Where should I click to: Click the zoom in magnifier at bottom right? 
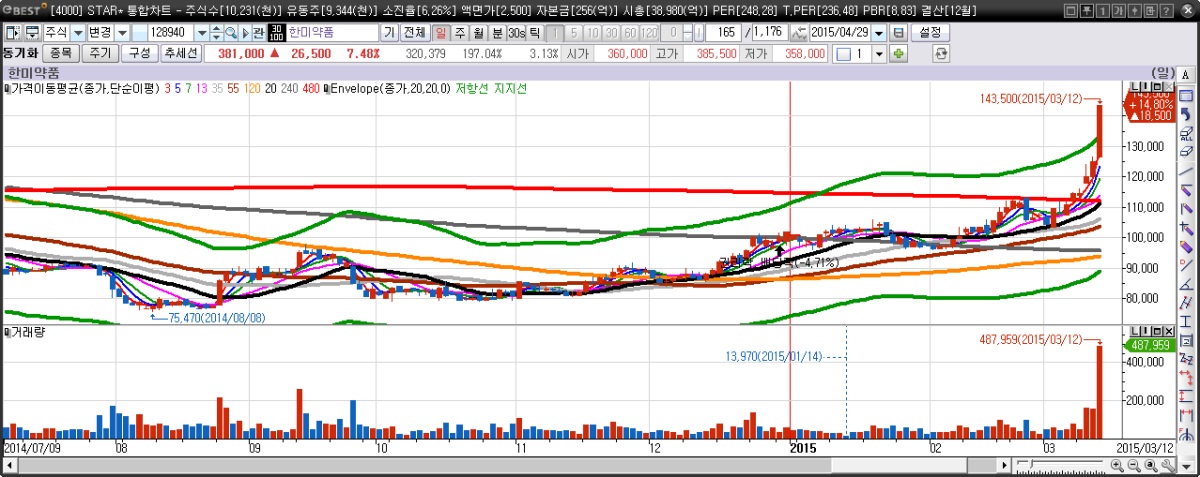(1117, 466)
